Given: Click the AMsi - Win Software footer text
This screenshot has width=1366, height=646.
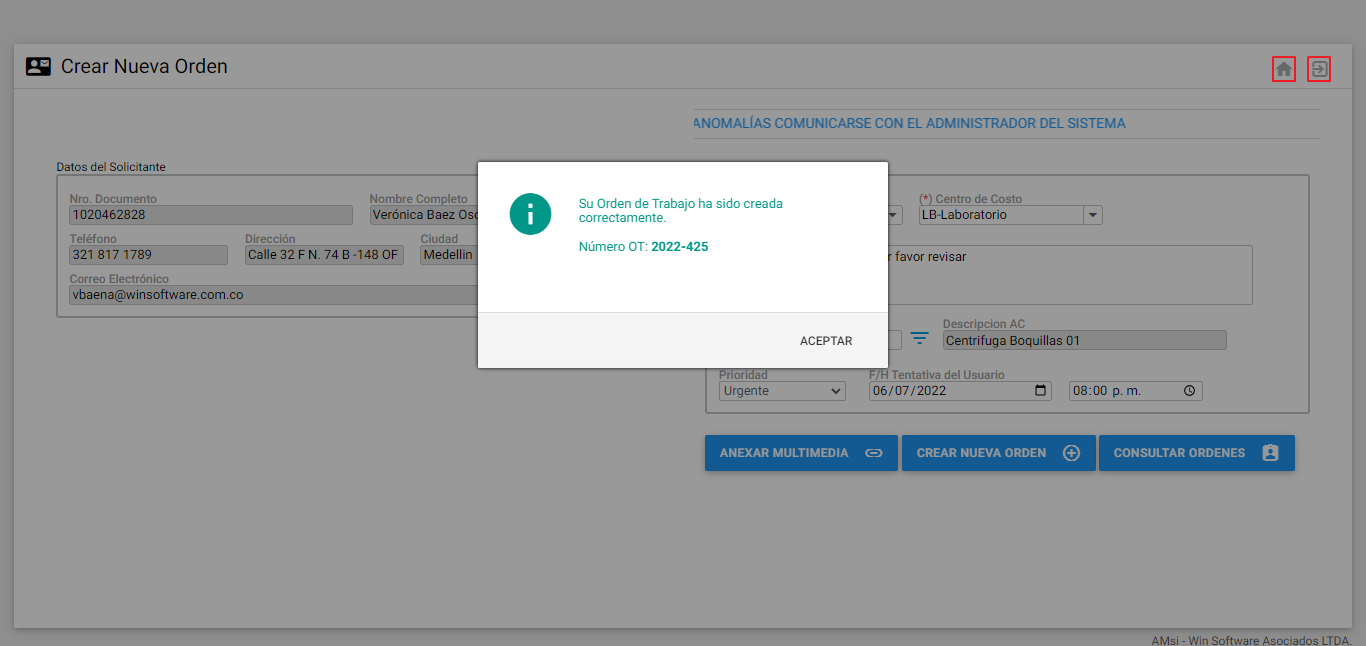Looking at the screenshot, I should click(x=1251, y=640).
